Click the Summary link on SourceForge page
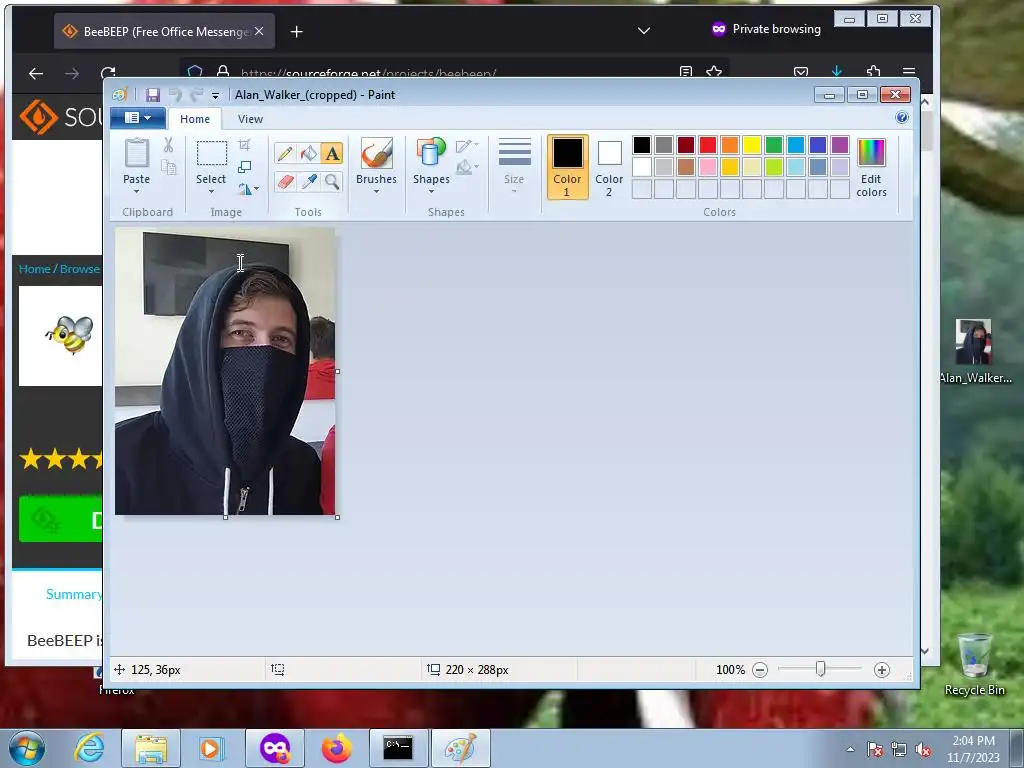Image resolution: width=1024 pixels, height=768 pixels. pos(74,594)
